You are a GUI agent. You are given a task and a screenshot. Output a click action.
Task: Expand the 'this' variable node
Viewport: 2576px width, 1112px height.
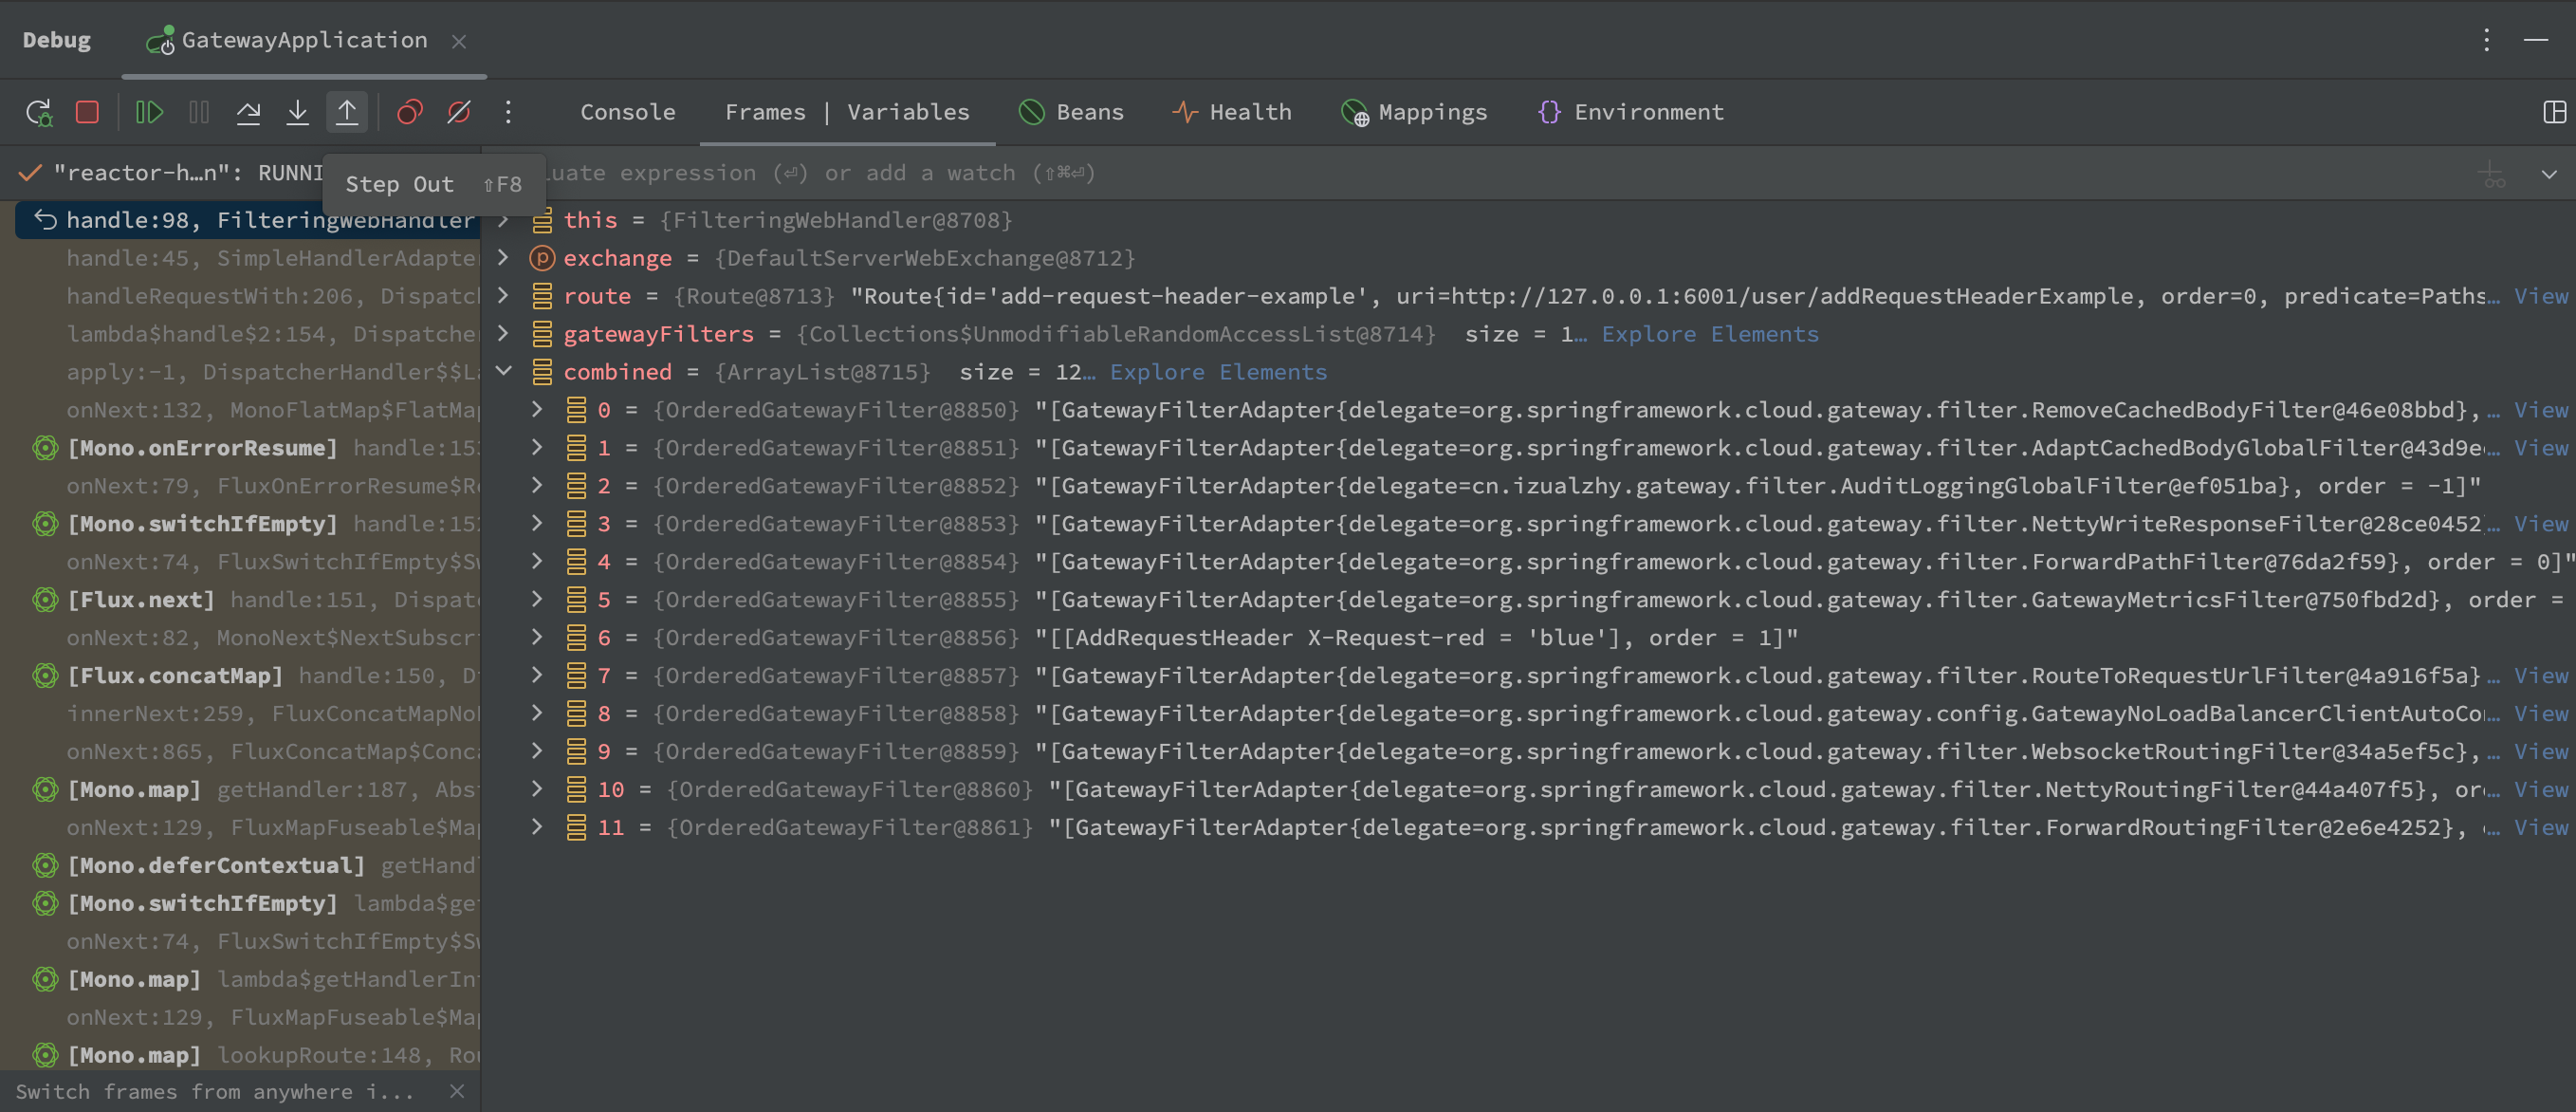[x=503, y=220]
